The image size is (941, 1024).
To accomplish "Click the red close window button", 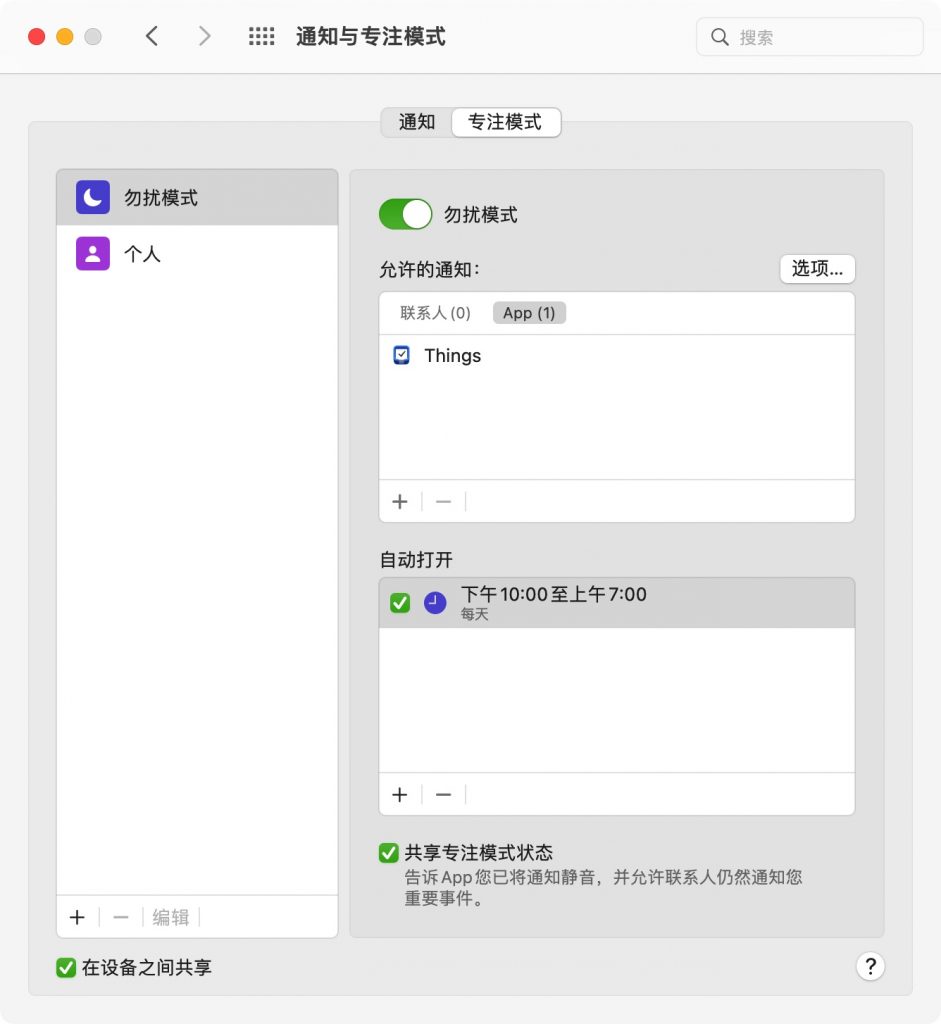I will coord(37,37).
